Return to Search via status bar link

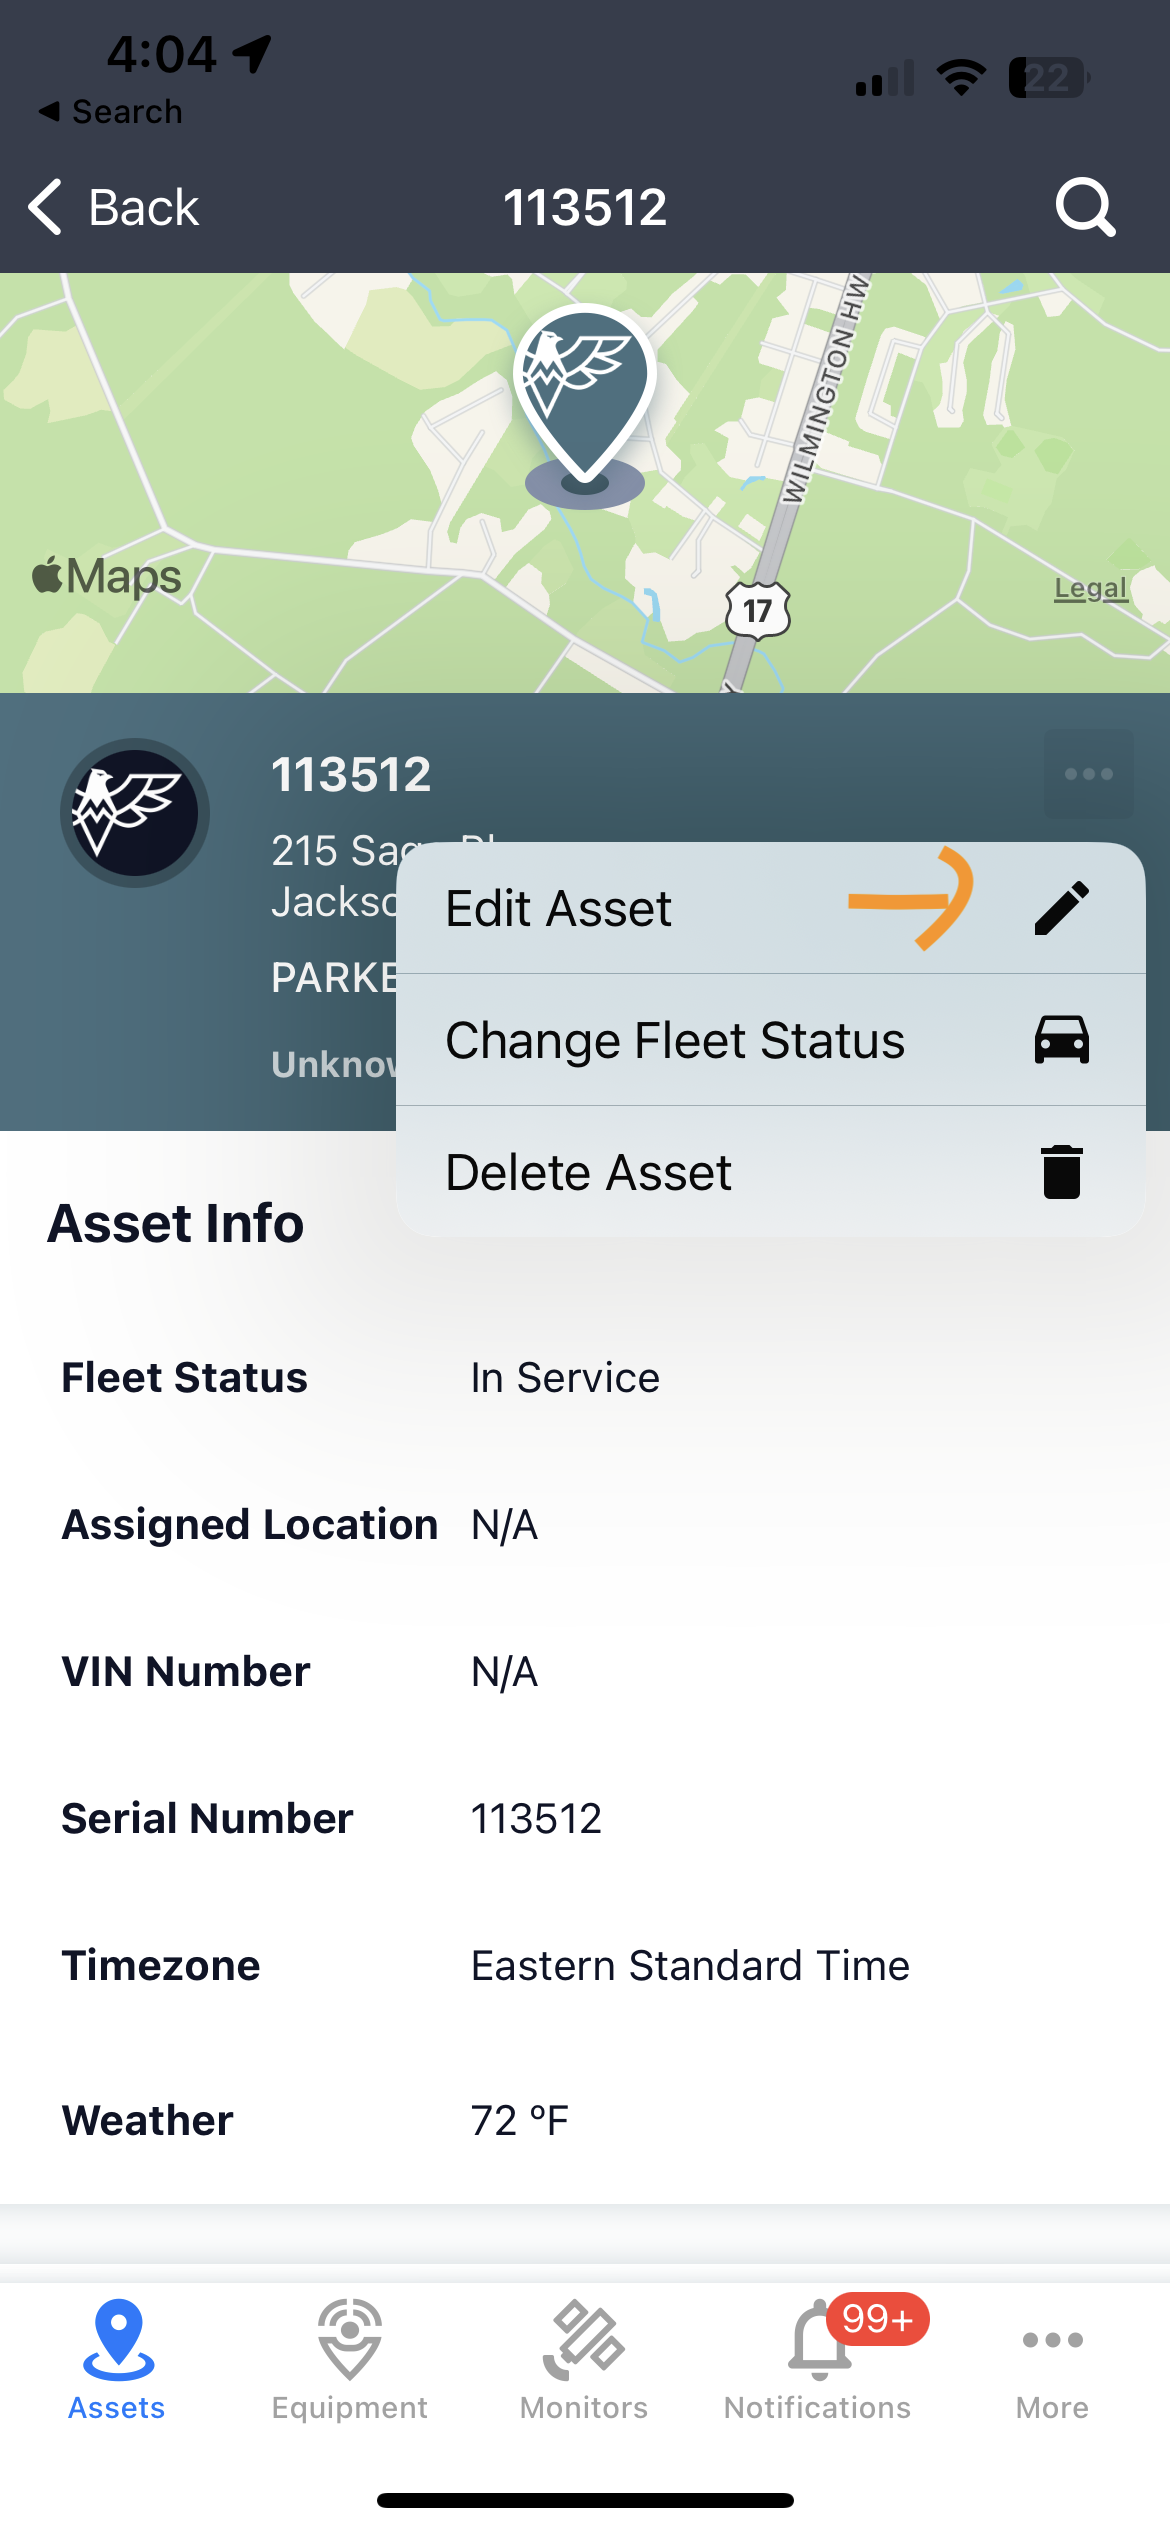112,112
